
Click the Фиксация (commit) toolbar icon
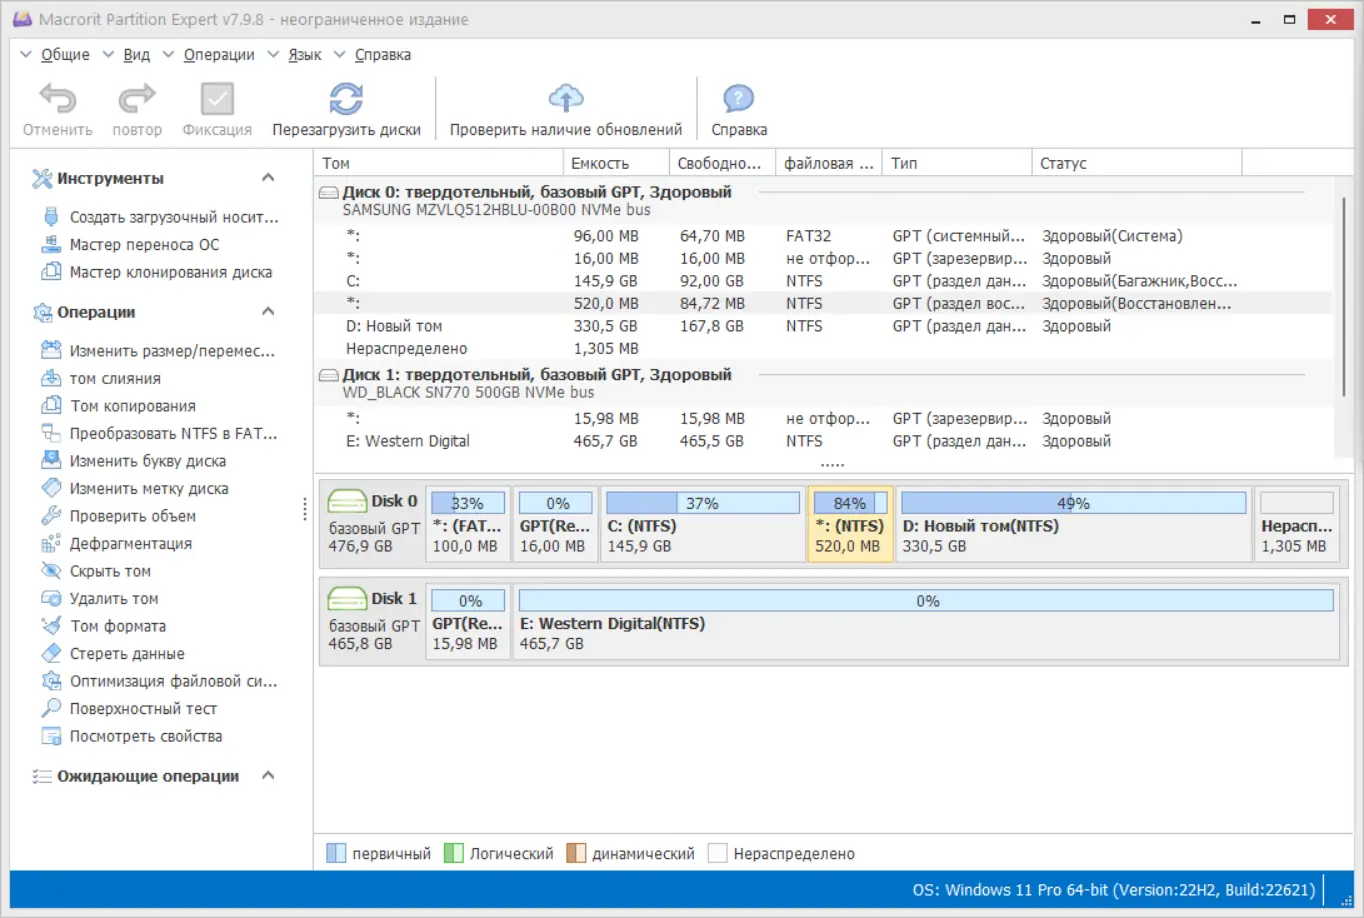click(216, 107)
